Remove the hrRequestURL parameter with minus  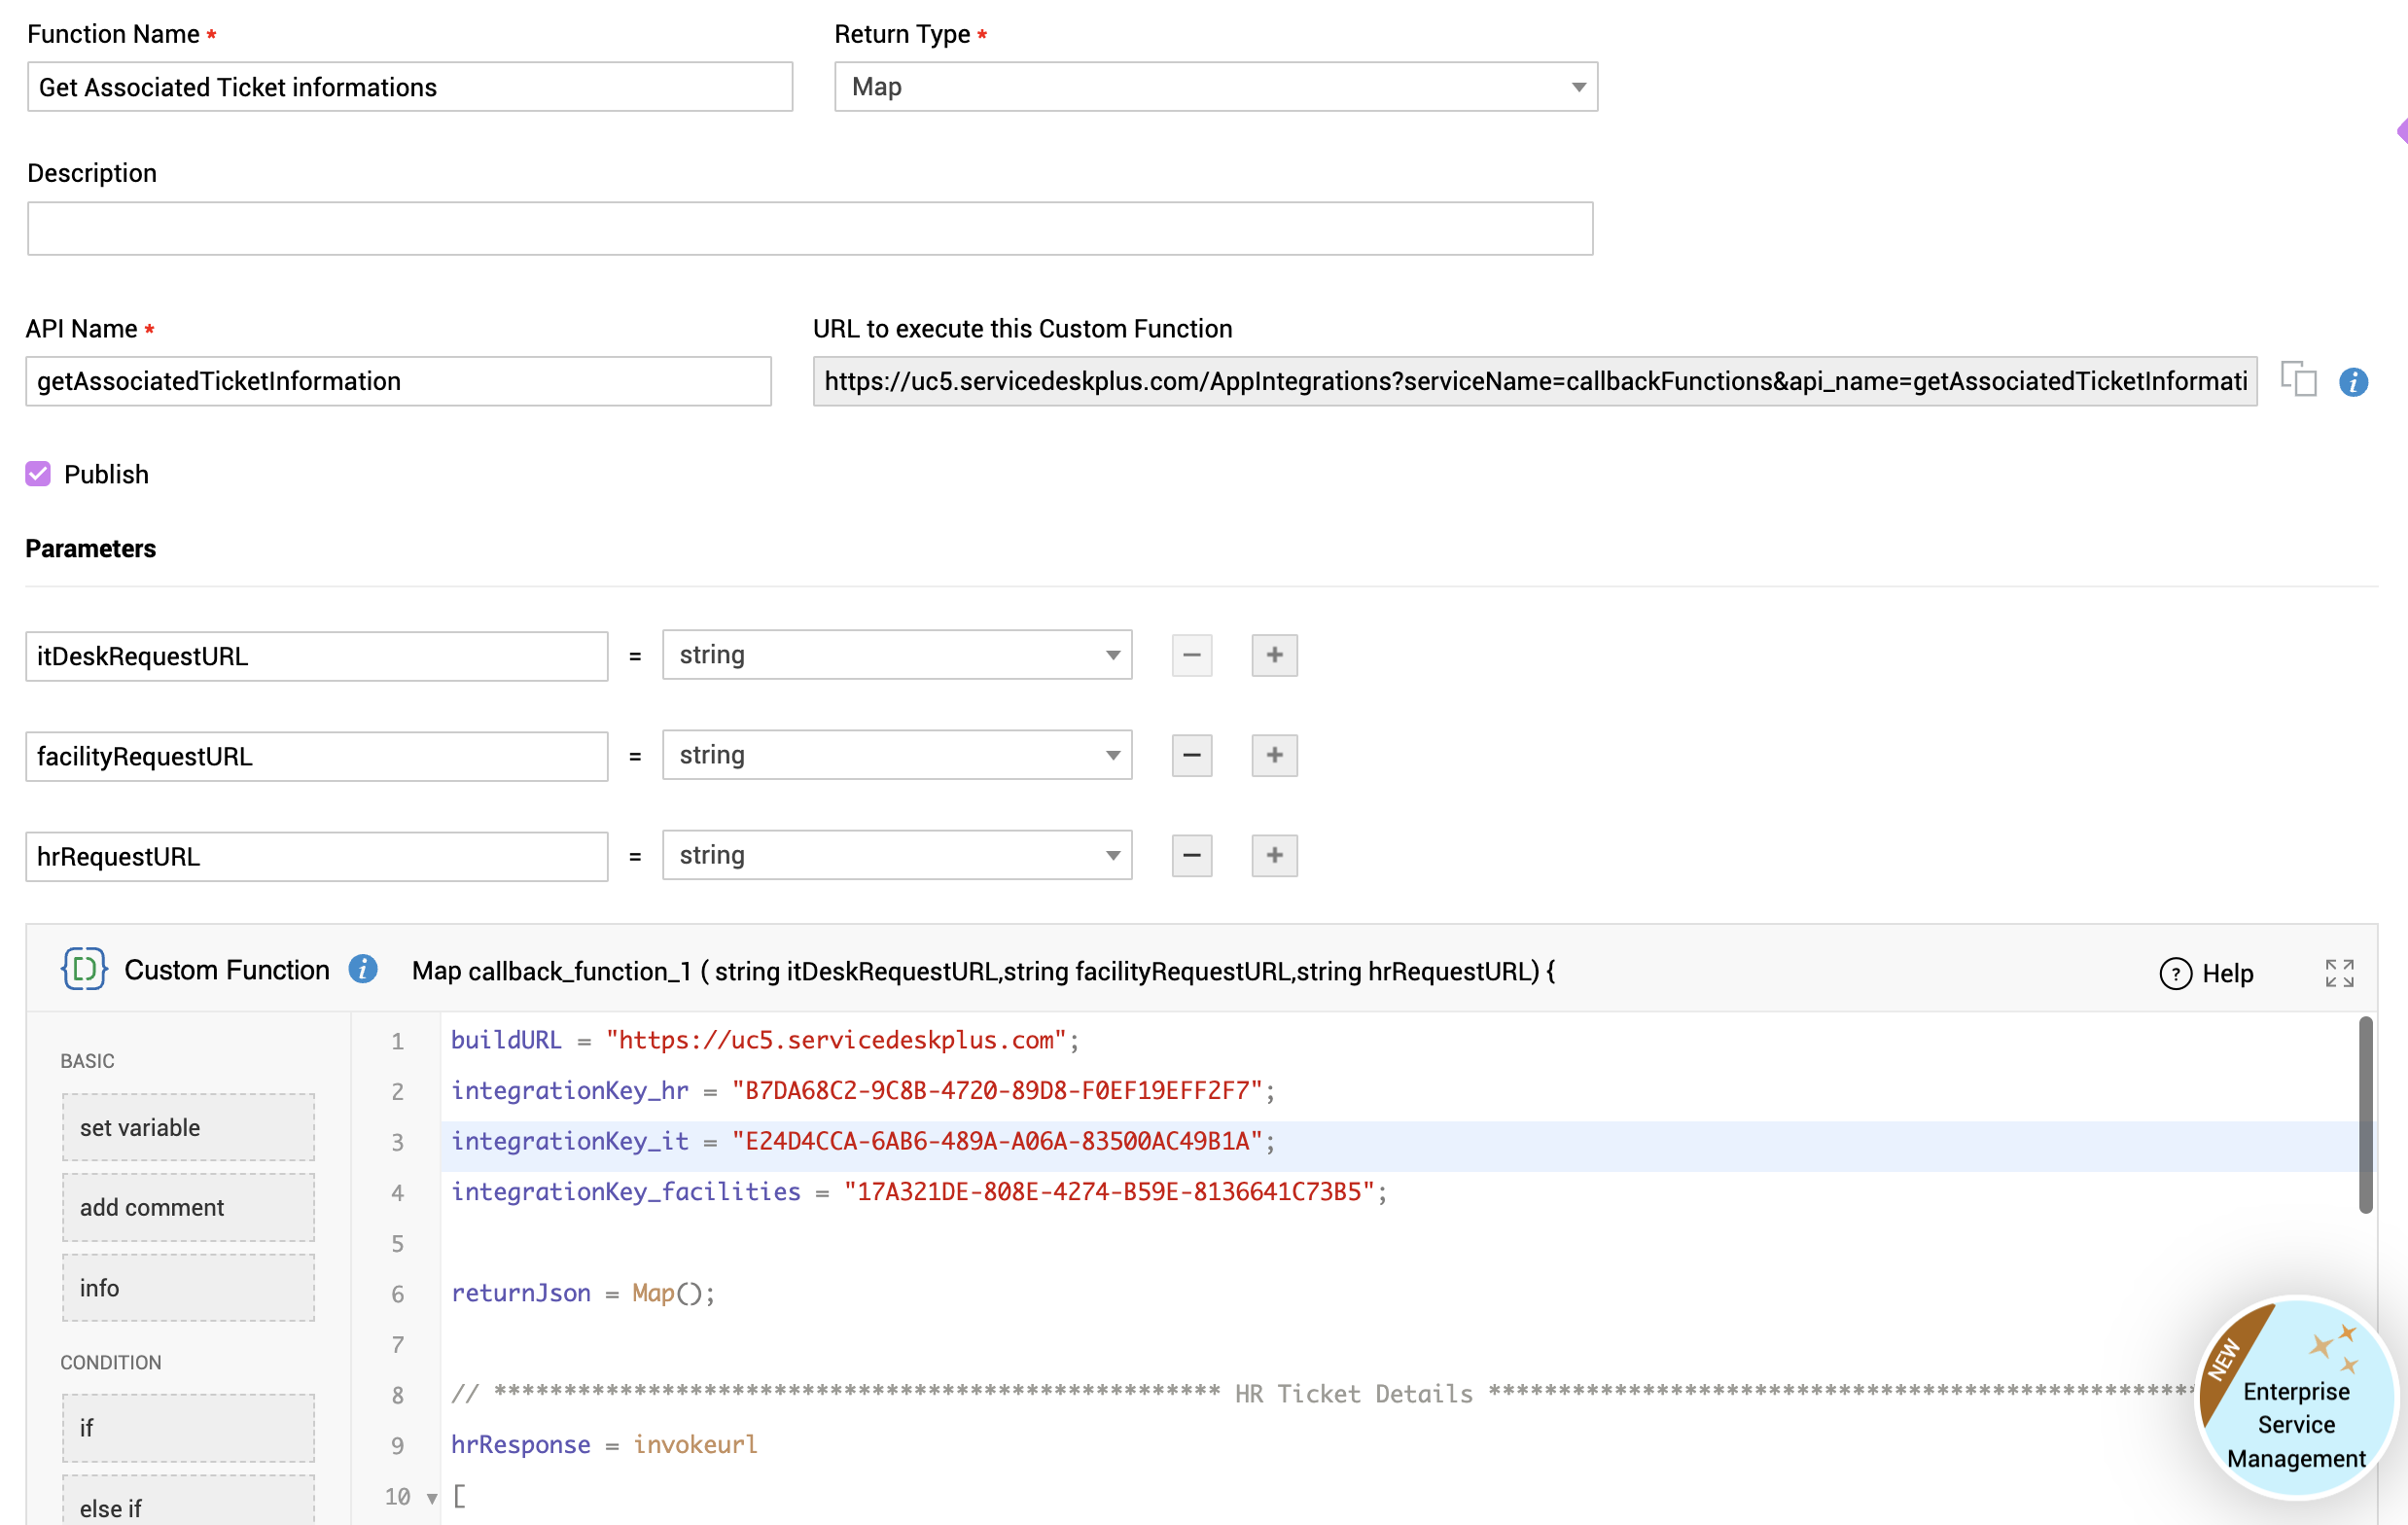(x=1191, y=855)
